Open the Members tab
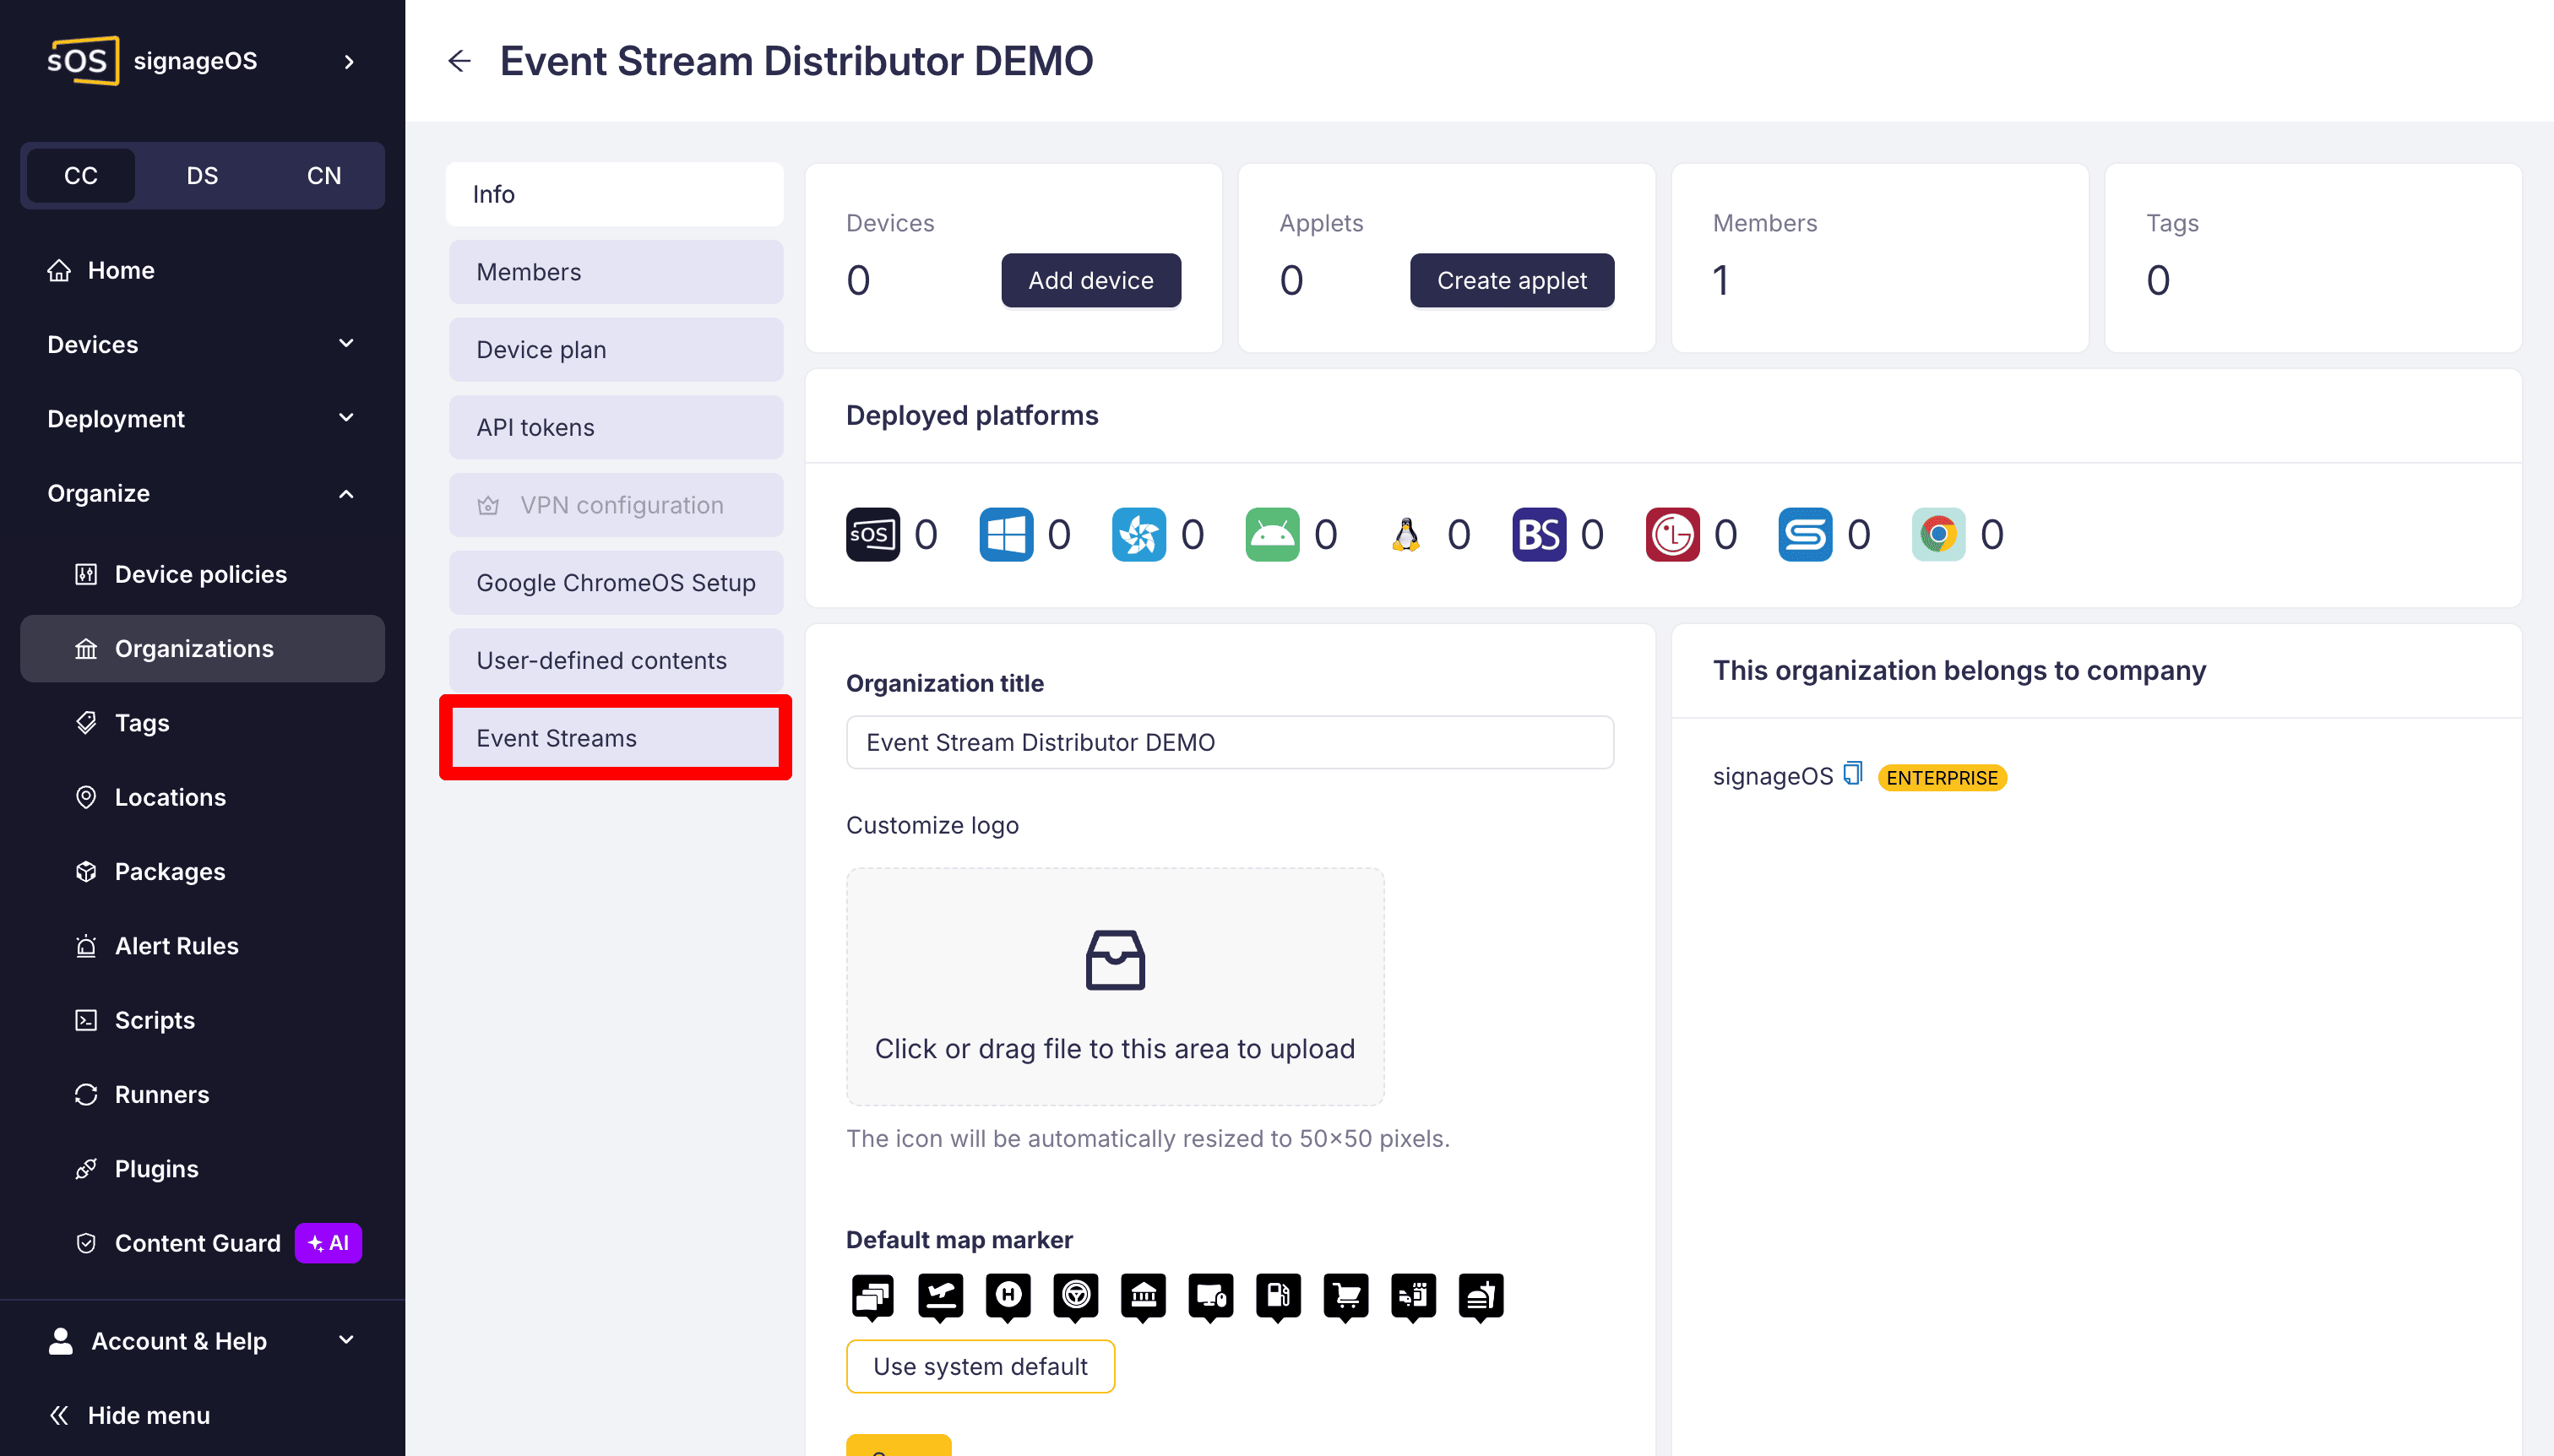This screenshot has height=1456, width=2554. click(x=616, y=272)
